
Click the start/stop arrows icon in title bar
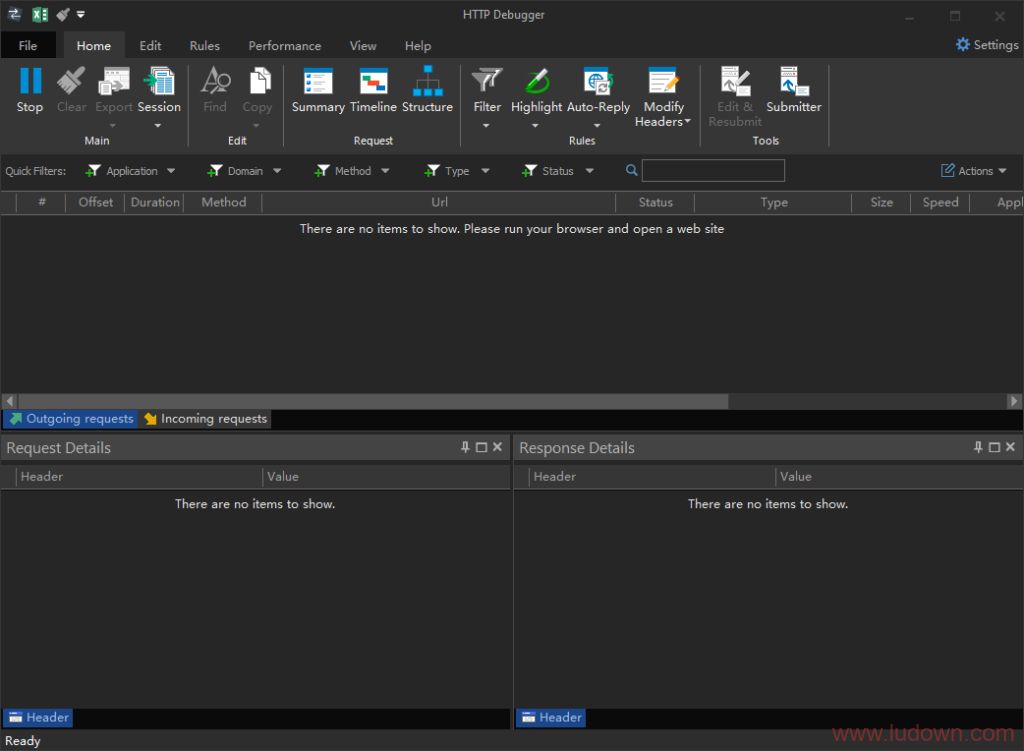click(14, 14)
